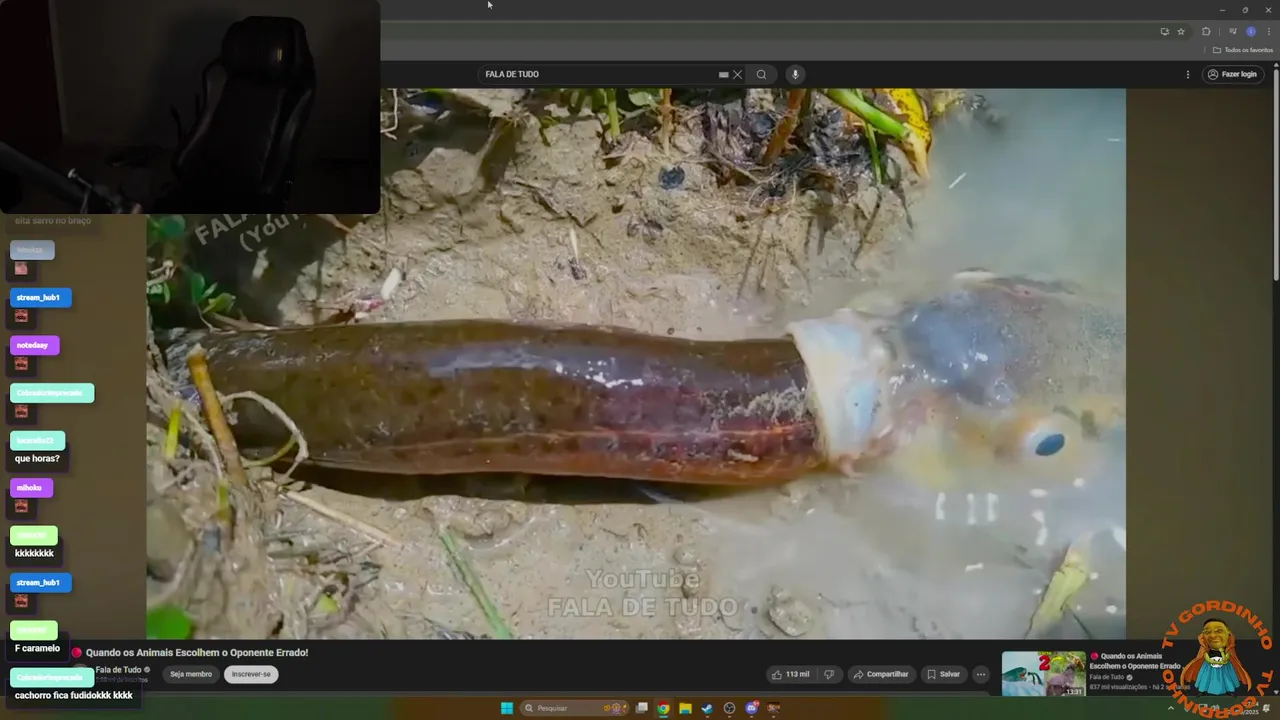Click mihoku username in chat overlay
Image resolution: width=1280 pixels, height=720 pixels.
pos(29,488)
